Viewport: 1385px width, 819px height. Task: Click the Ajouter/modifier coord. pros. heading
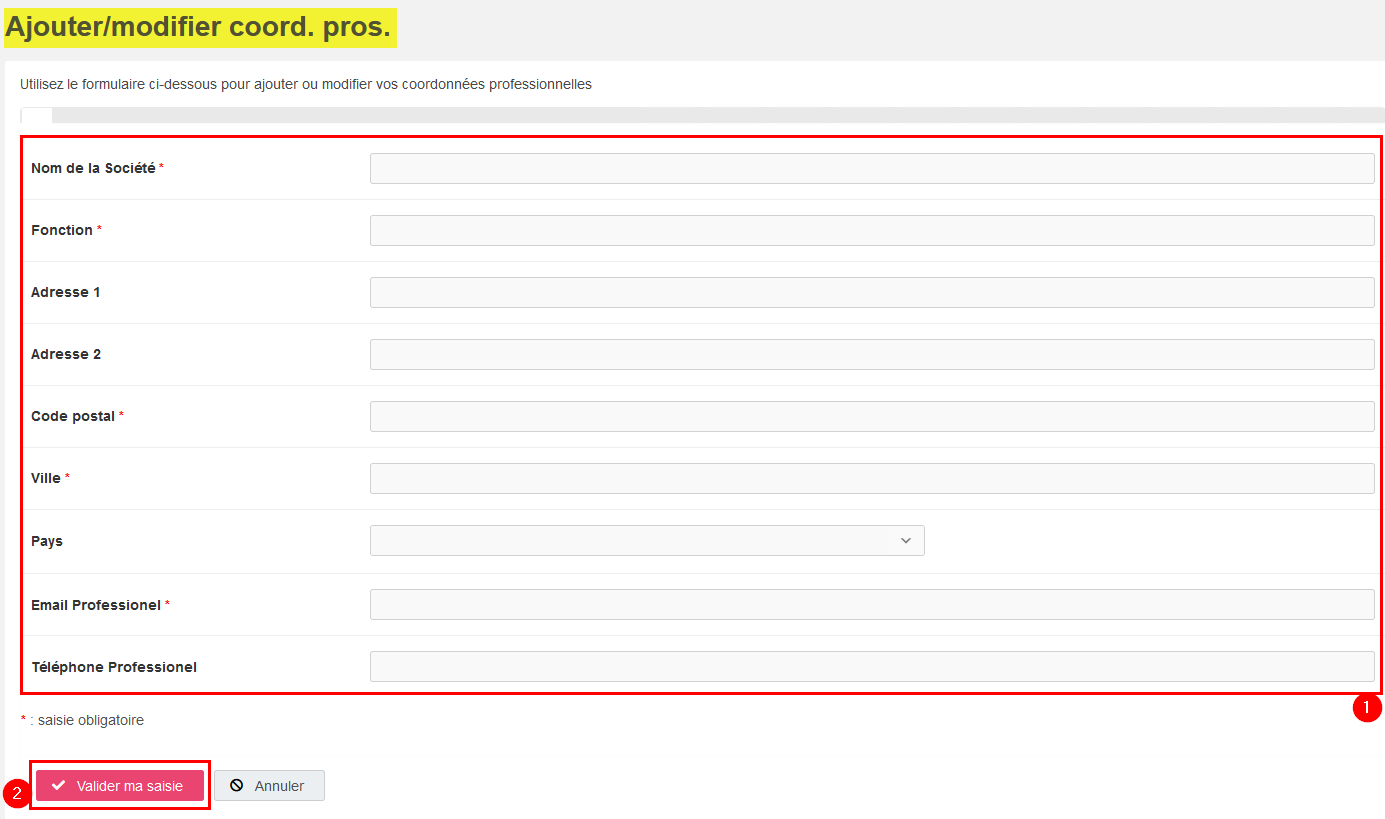click(x=198, y=27)
